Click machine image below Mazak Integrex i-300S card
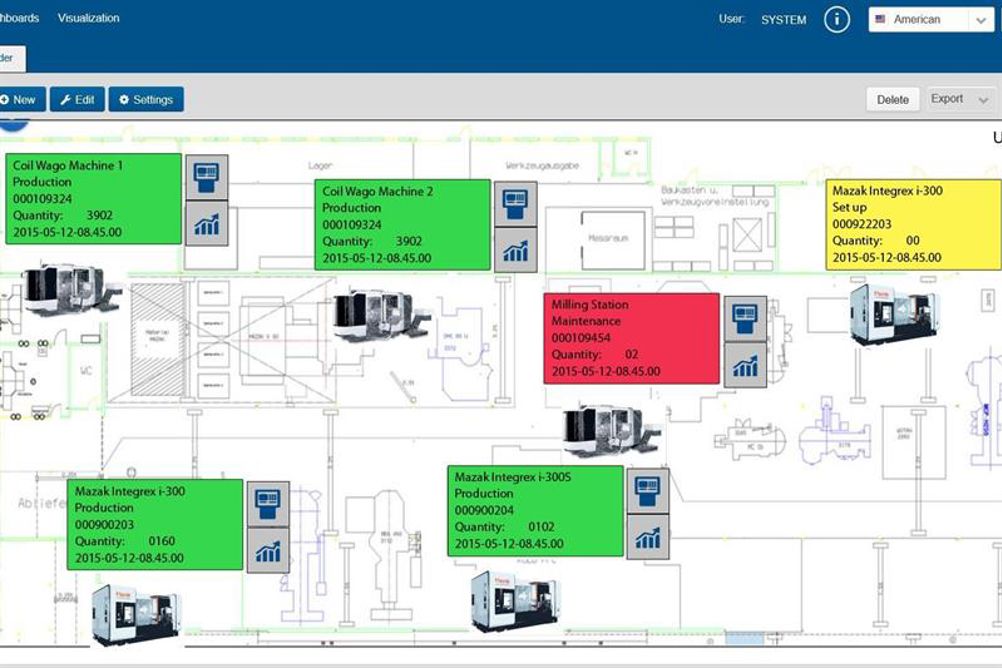The image size is (1002, 668). [515, 602]
